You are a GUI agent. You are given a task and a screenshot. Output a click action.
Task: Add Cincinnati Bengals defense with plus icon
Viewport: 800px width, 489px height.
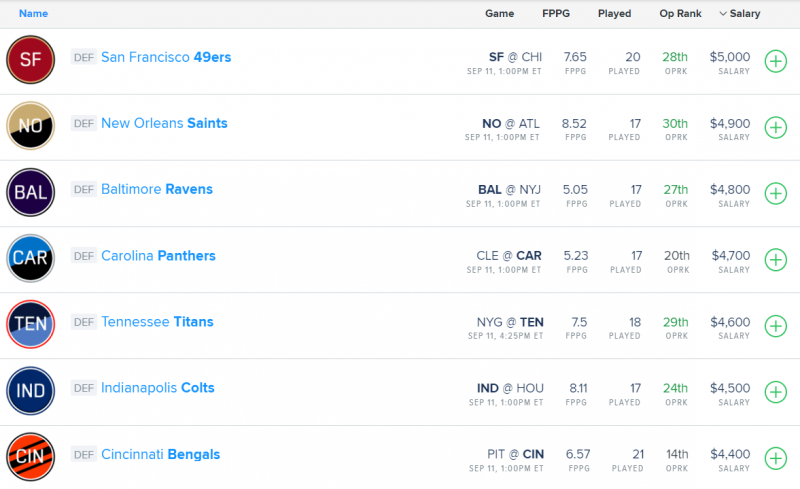tap(776, 458)
